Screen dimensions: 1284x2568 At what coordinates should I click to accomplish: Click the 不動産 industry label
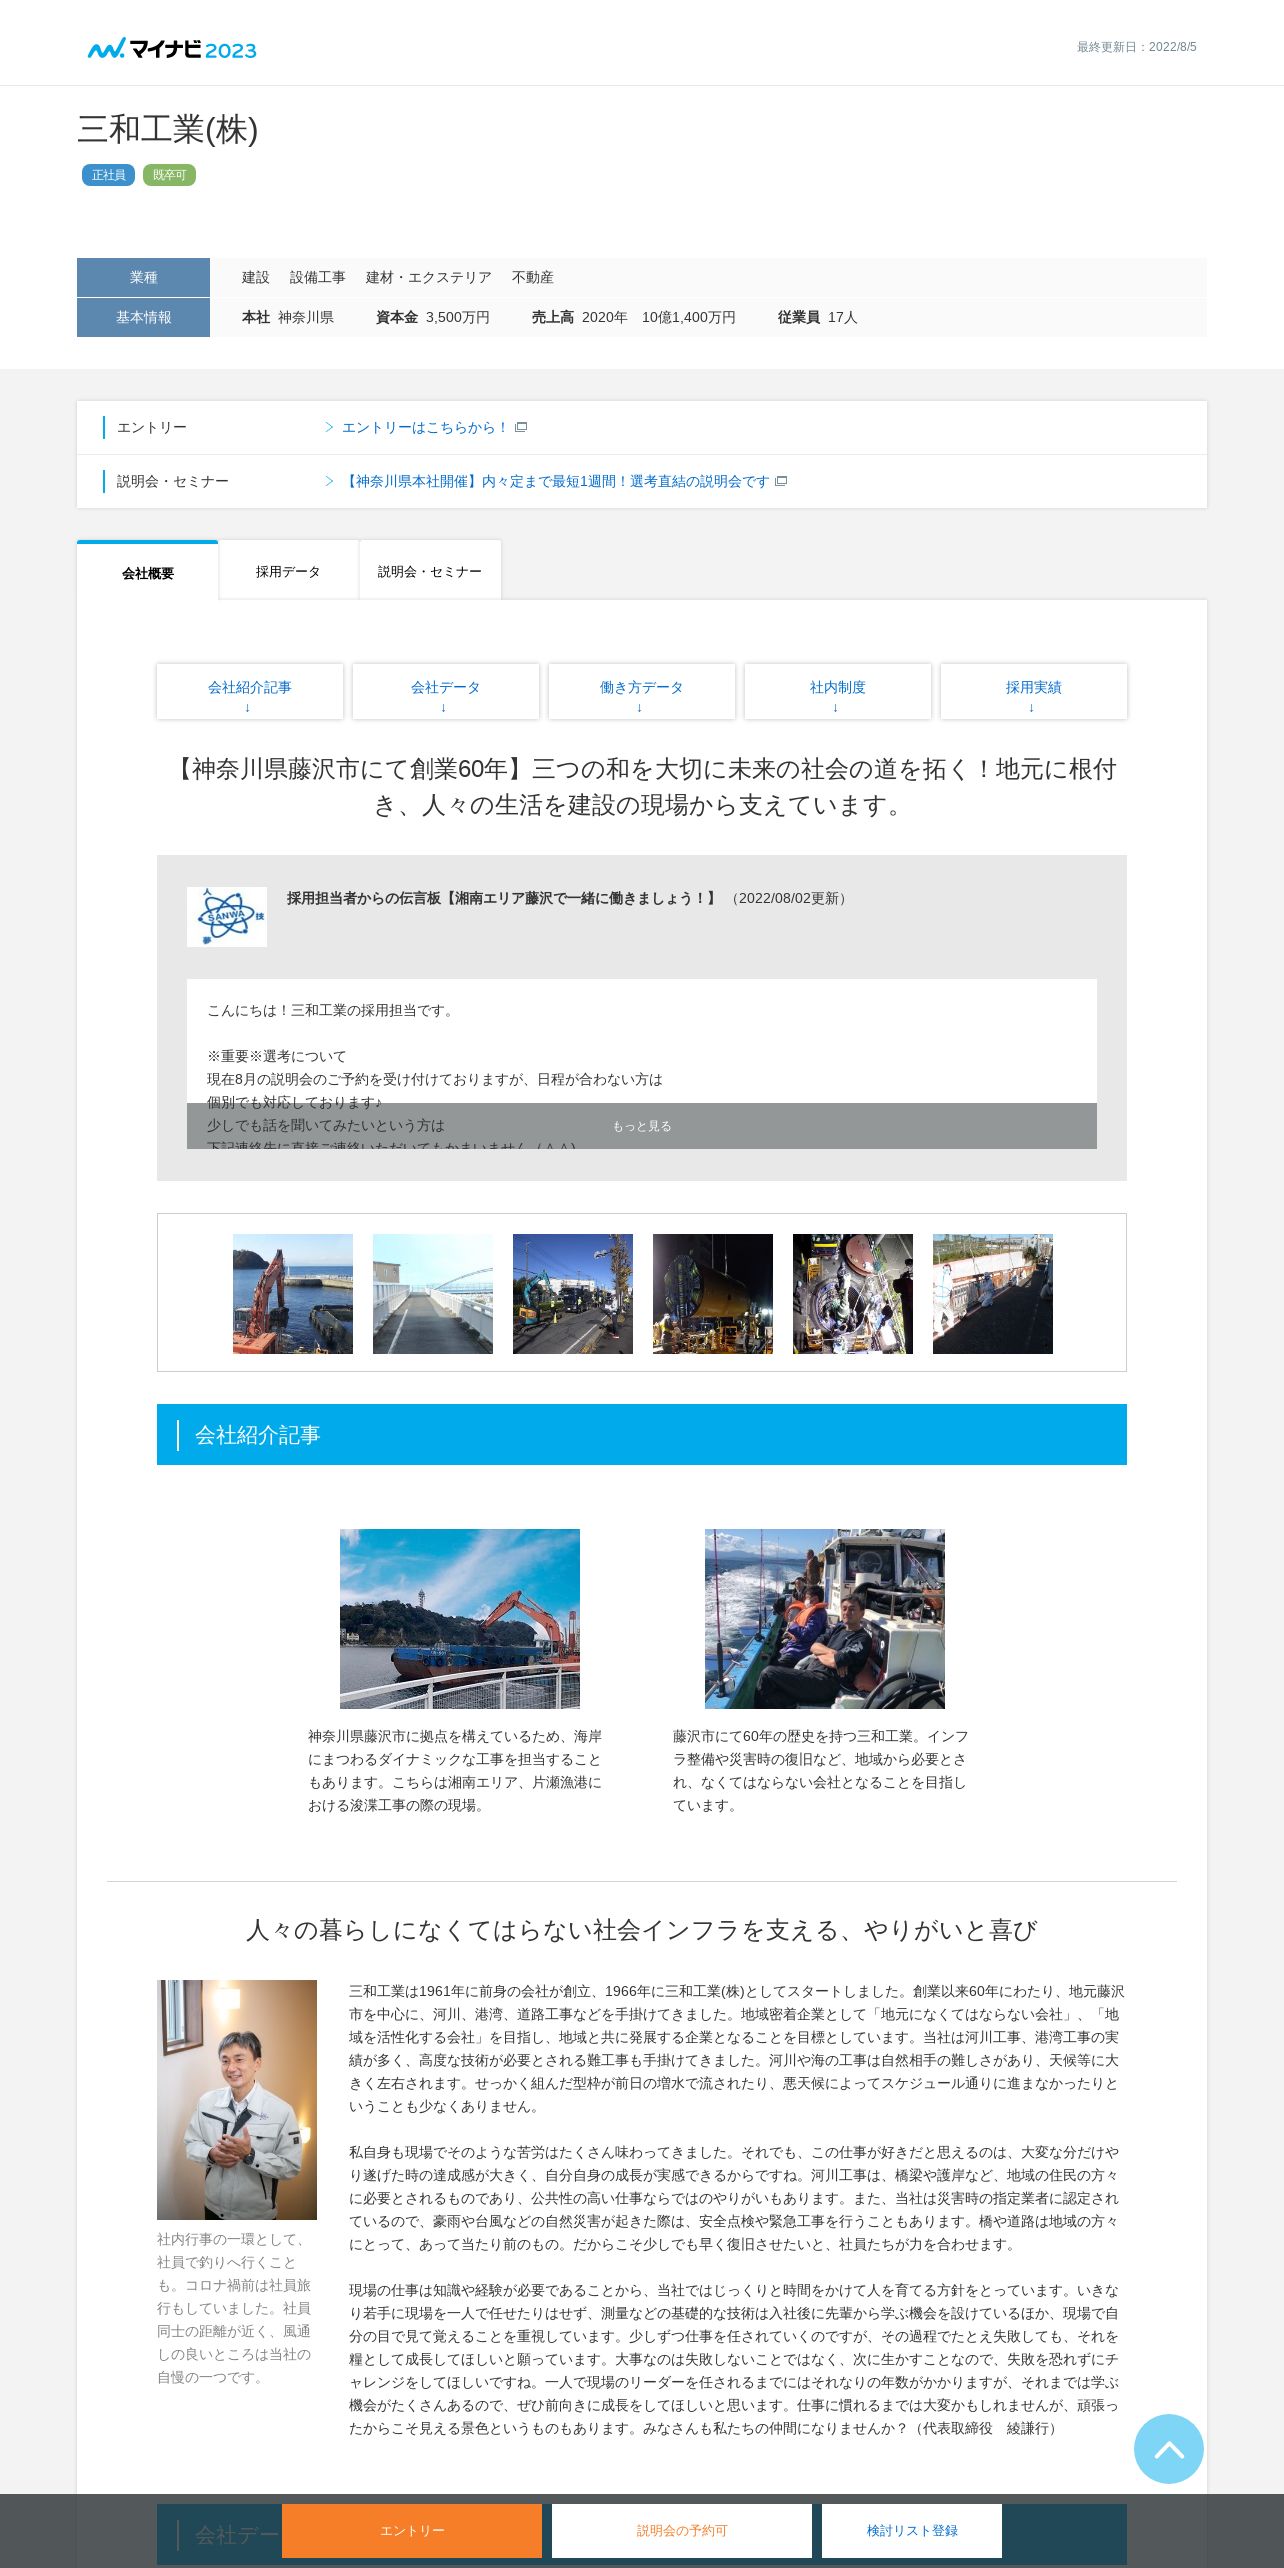(x=533, y=277)
